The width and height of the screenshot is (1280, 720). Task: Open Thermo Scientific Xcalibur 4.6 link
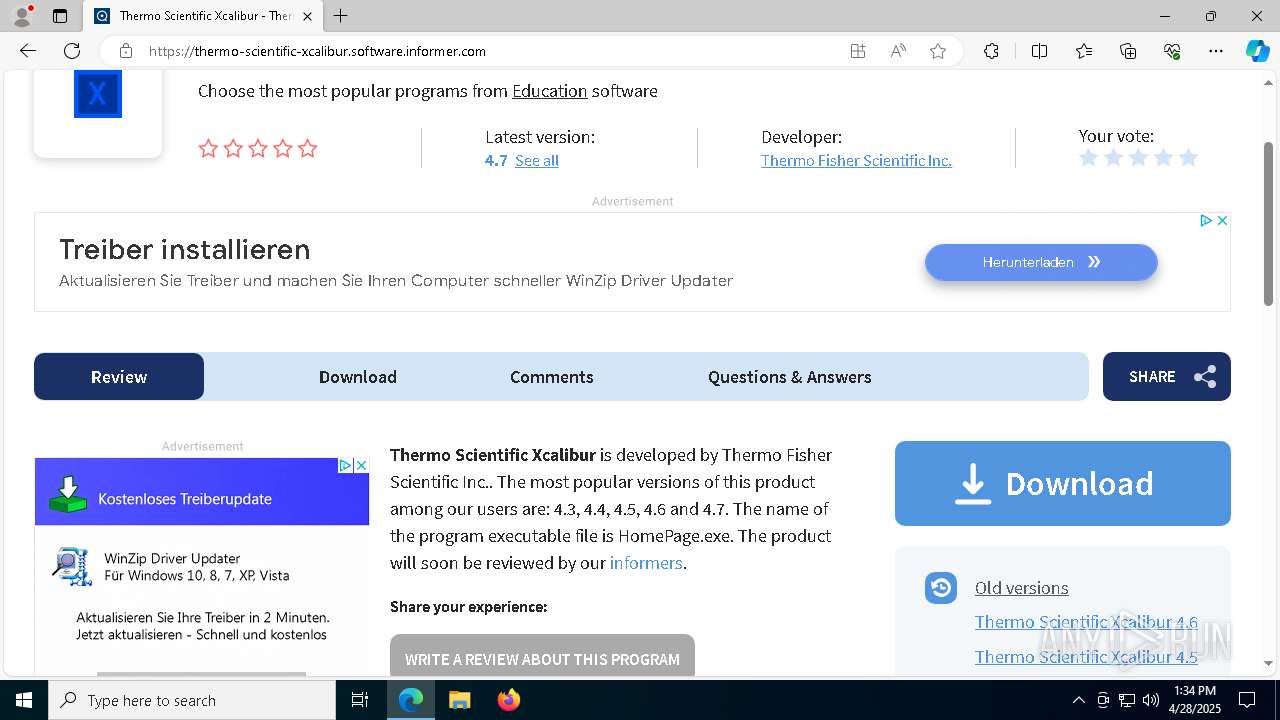1086,622
